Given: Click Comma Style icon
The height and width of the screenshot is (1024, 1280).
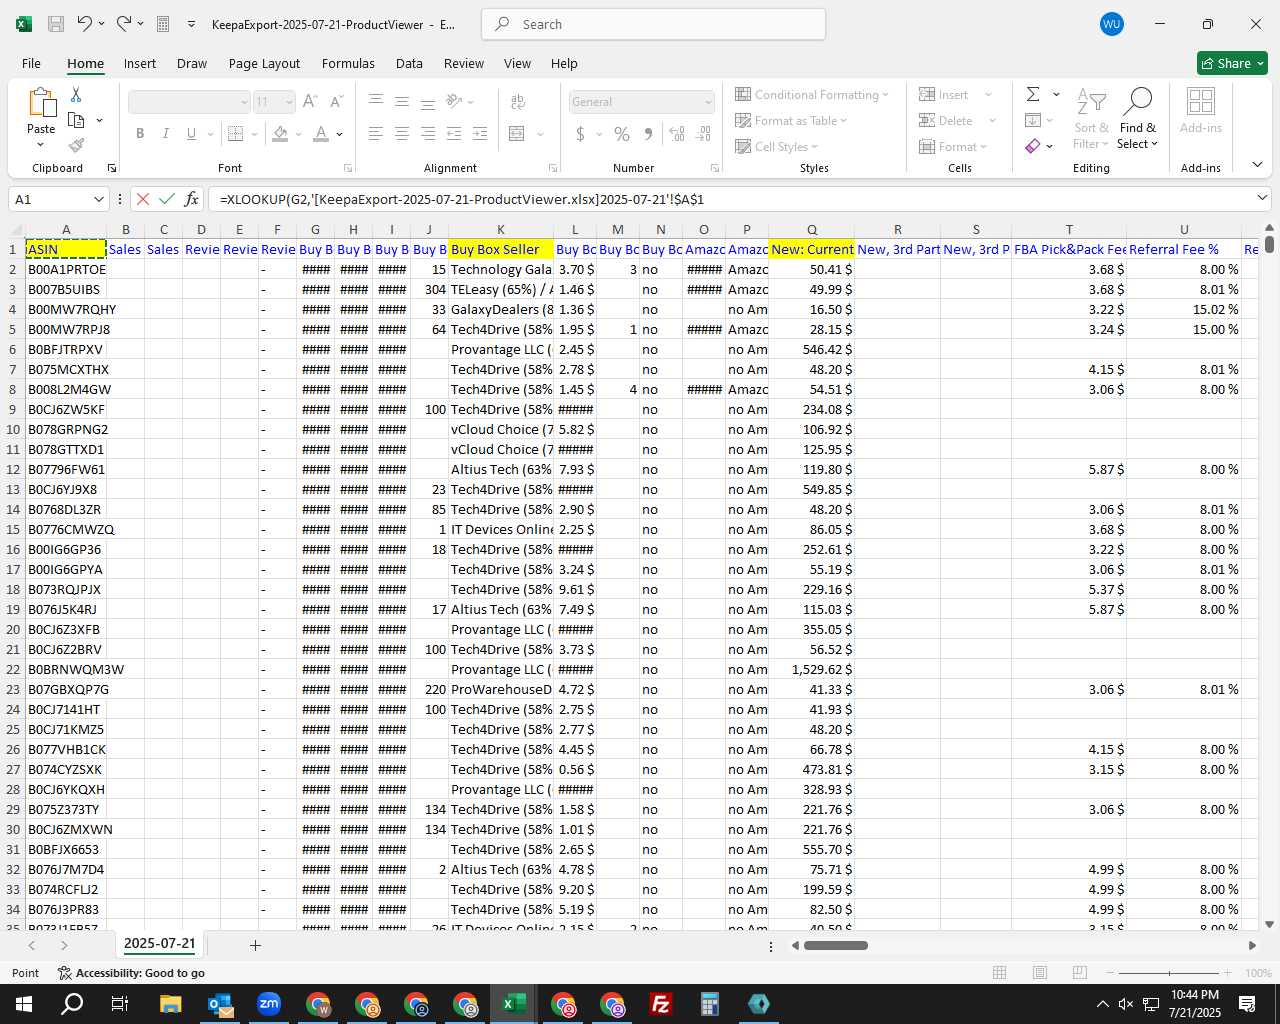Looking at the screenshot, I should pos(648,134).
